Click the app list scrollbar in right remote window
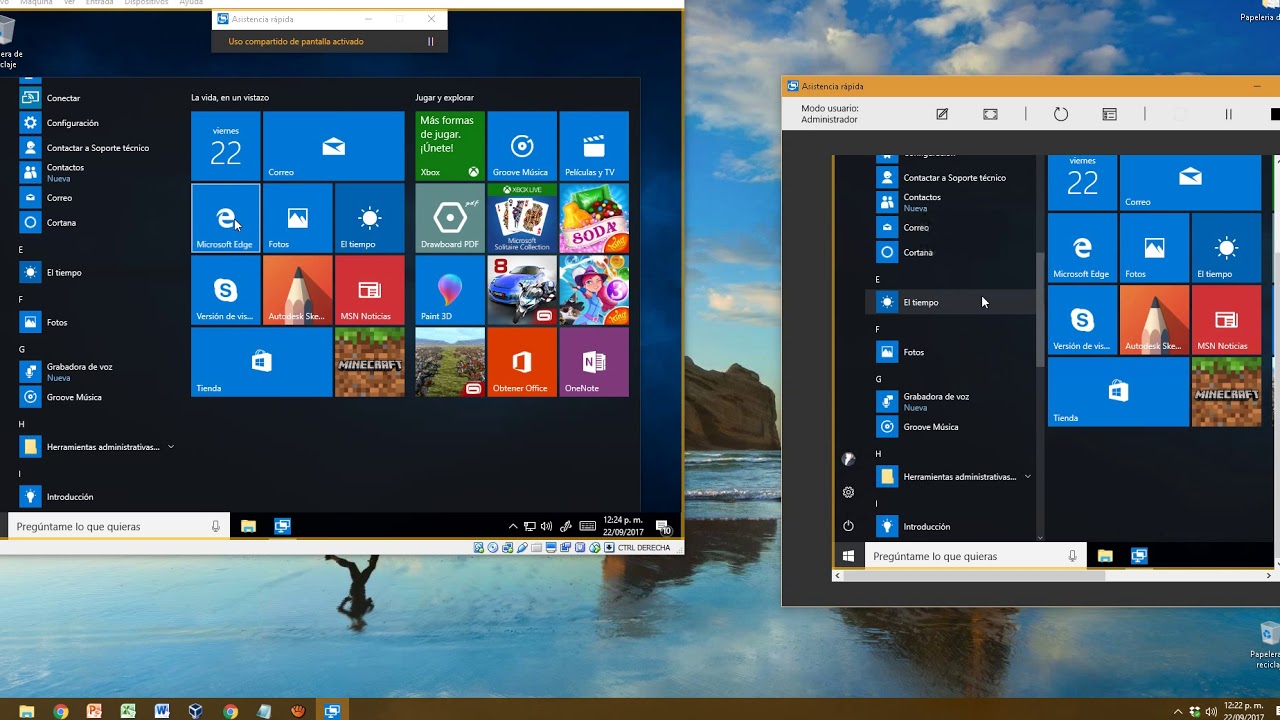The width and height of the screenshot is (1280, 720). 1040,310
